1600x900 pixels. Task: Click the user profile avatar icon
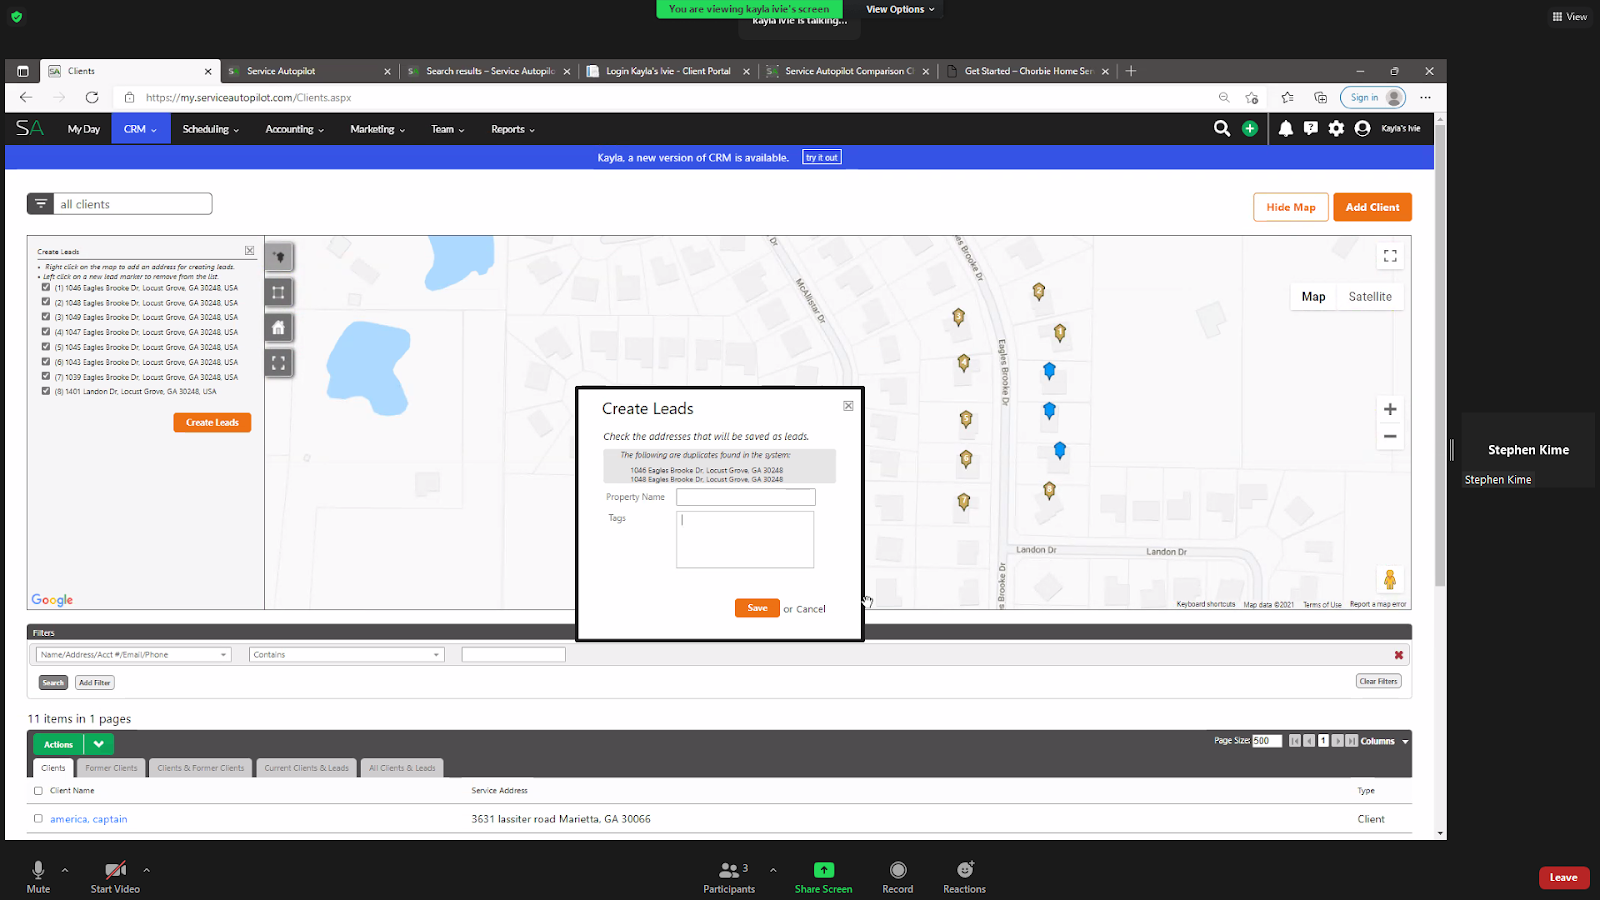[1362, 128]
